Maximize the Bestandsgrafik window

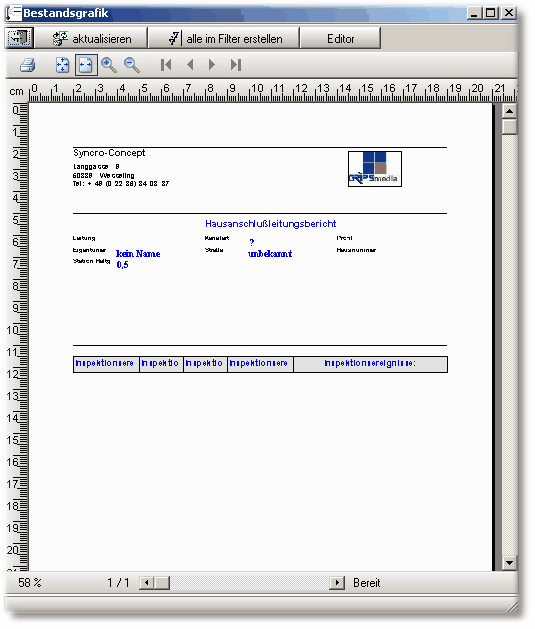(x=490, y=13)
